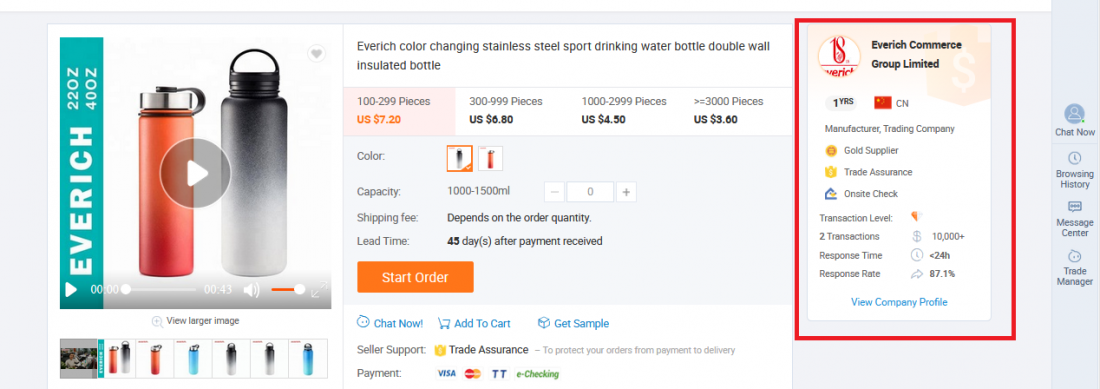Click the heart favorite icon on product image
1100x389 pixels.
point(316,54)
